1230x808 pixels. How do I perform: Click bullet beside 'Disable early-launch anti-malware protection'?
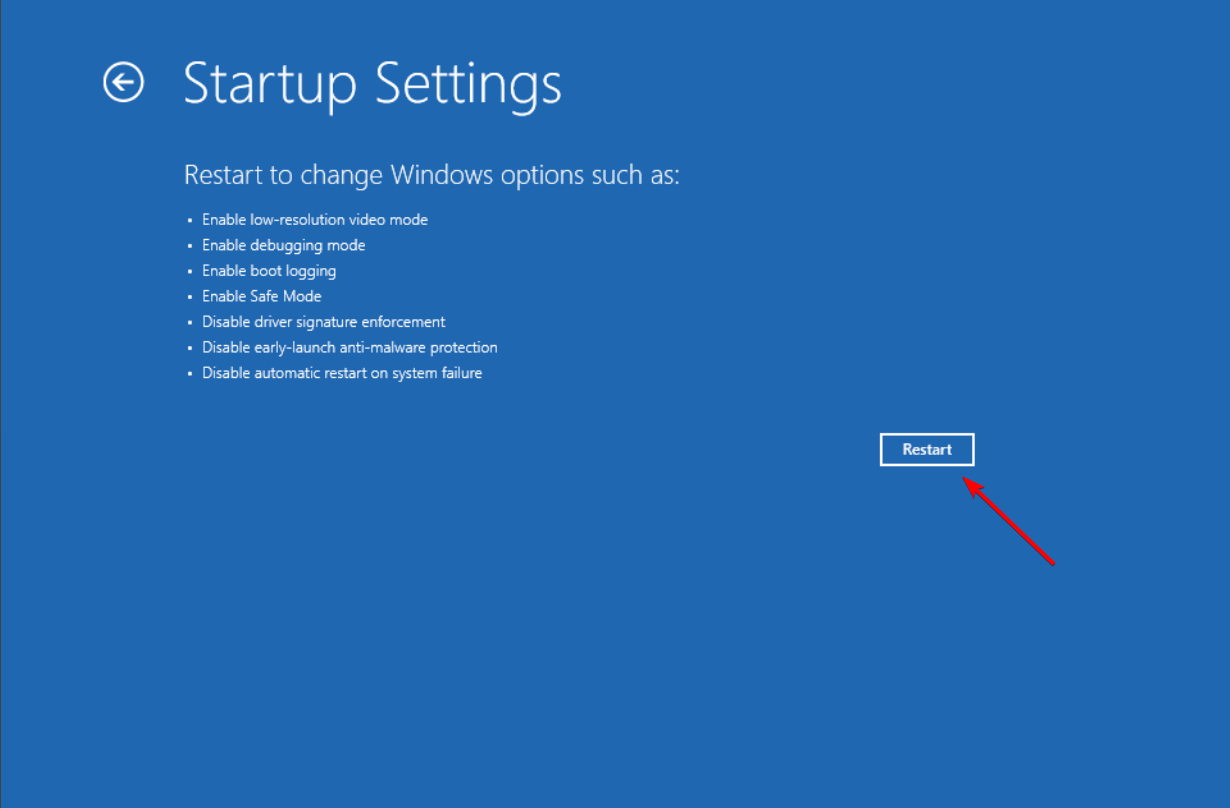[x=189, y=348]
